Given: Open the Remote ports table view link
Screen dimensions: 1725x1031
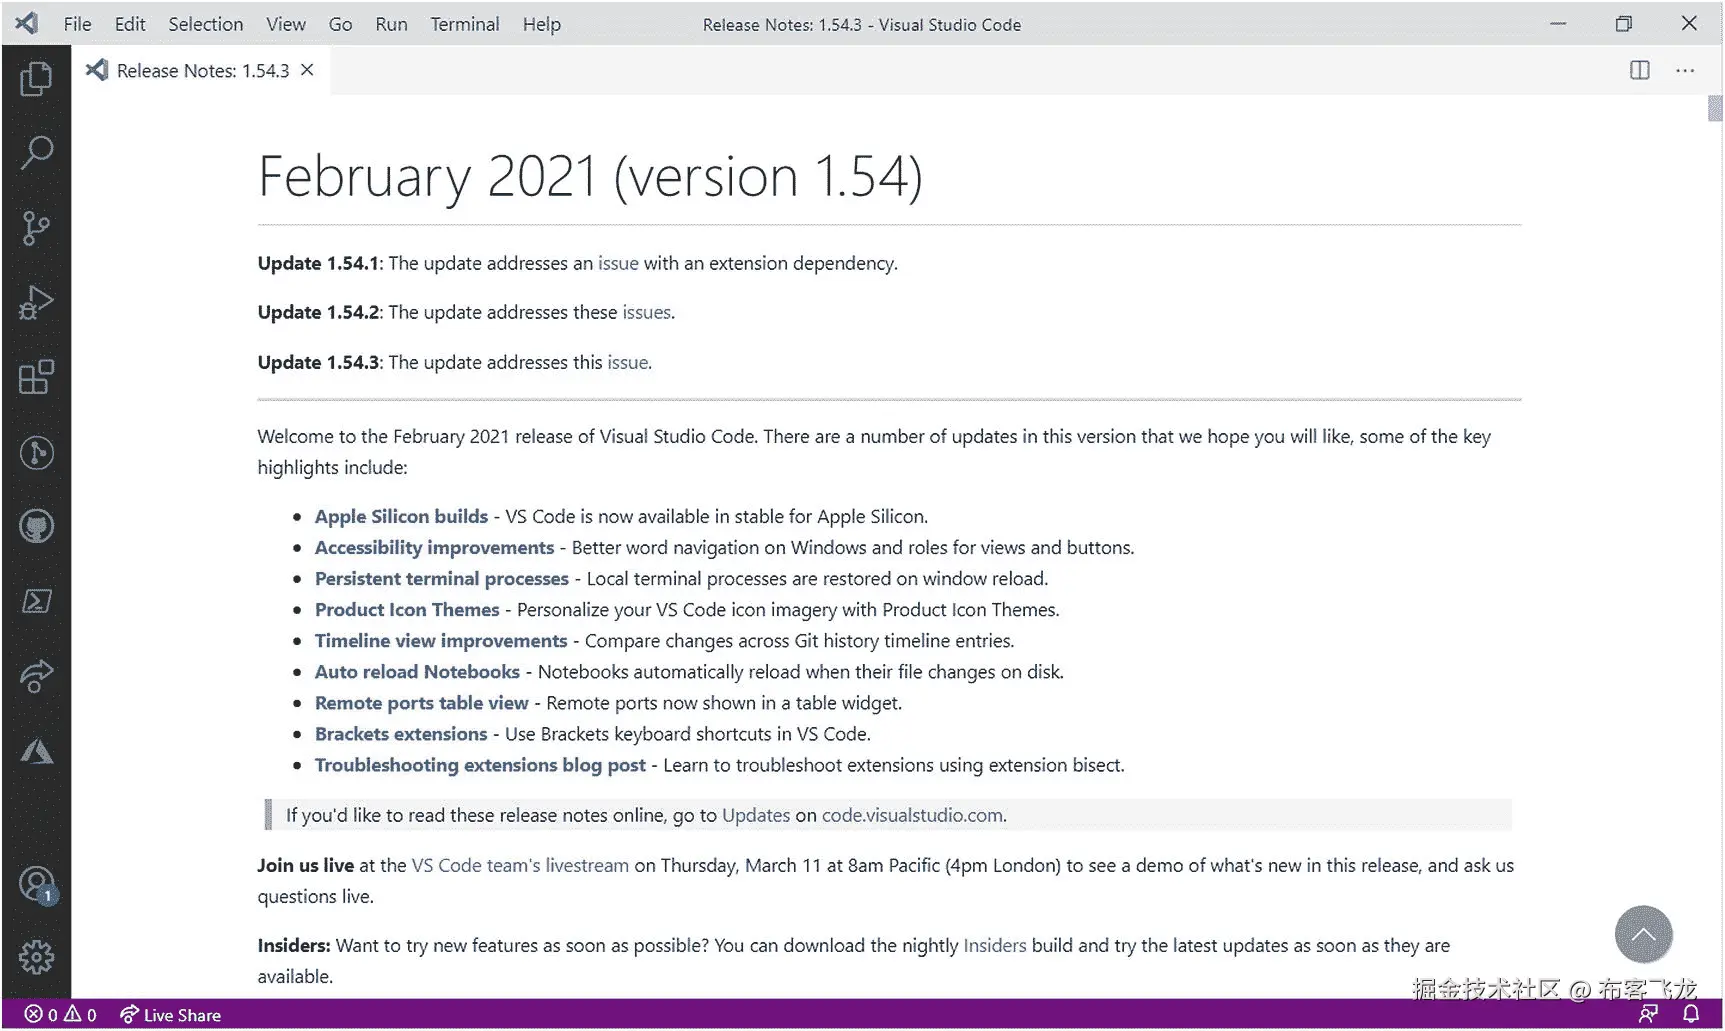Looking at the screenshot, I should tap(421, 702).
